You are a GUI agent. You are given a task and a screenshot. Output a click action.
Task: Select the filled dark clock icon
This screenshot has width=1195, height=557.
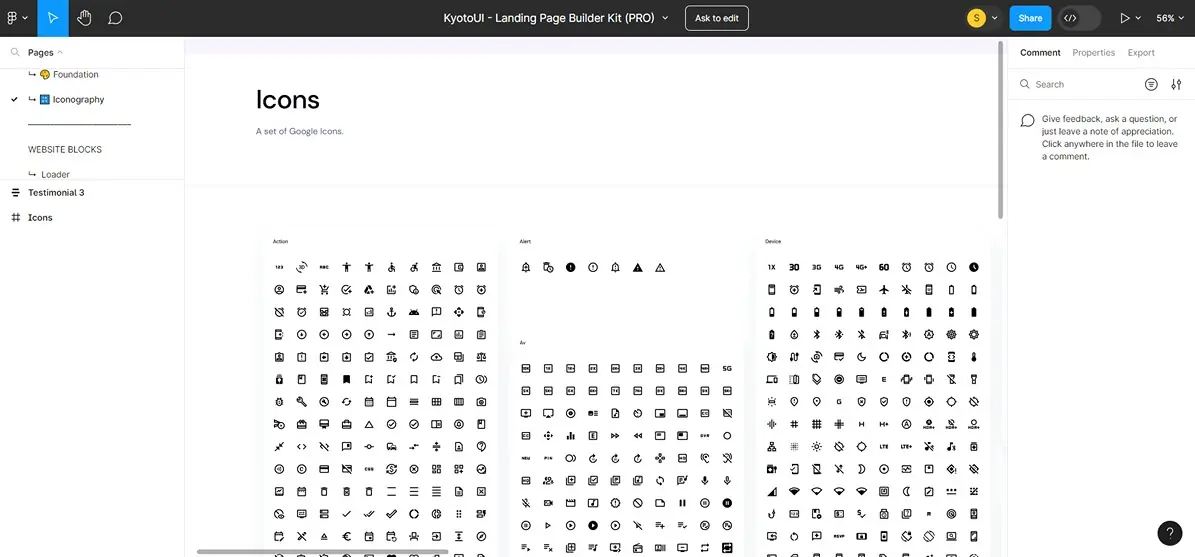point(973,267)
